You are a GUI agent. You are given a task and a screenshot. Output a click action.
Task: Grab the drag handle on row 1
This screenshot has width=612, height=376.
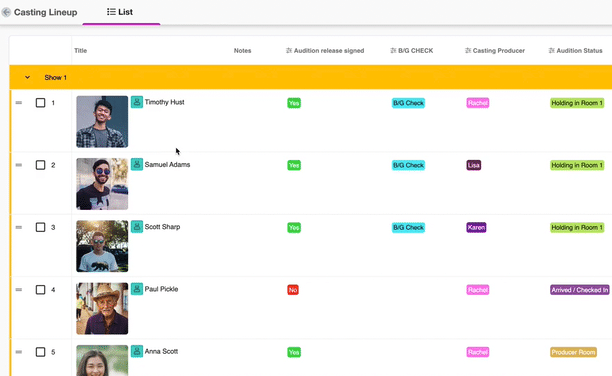pyautogui.click(x=19, y=103)
